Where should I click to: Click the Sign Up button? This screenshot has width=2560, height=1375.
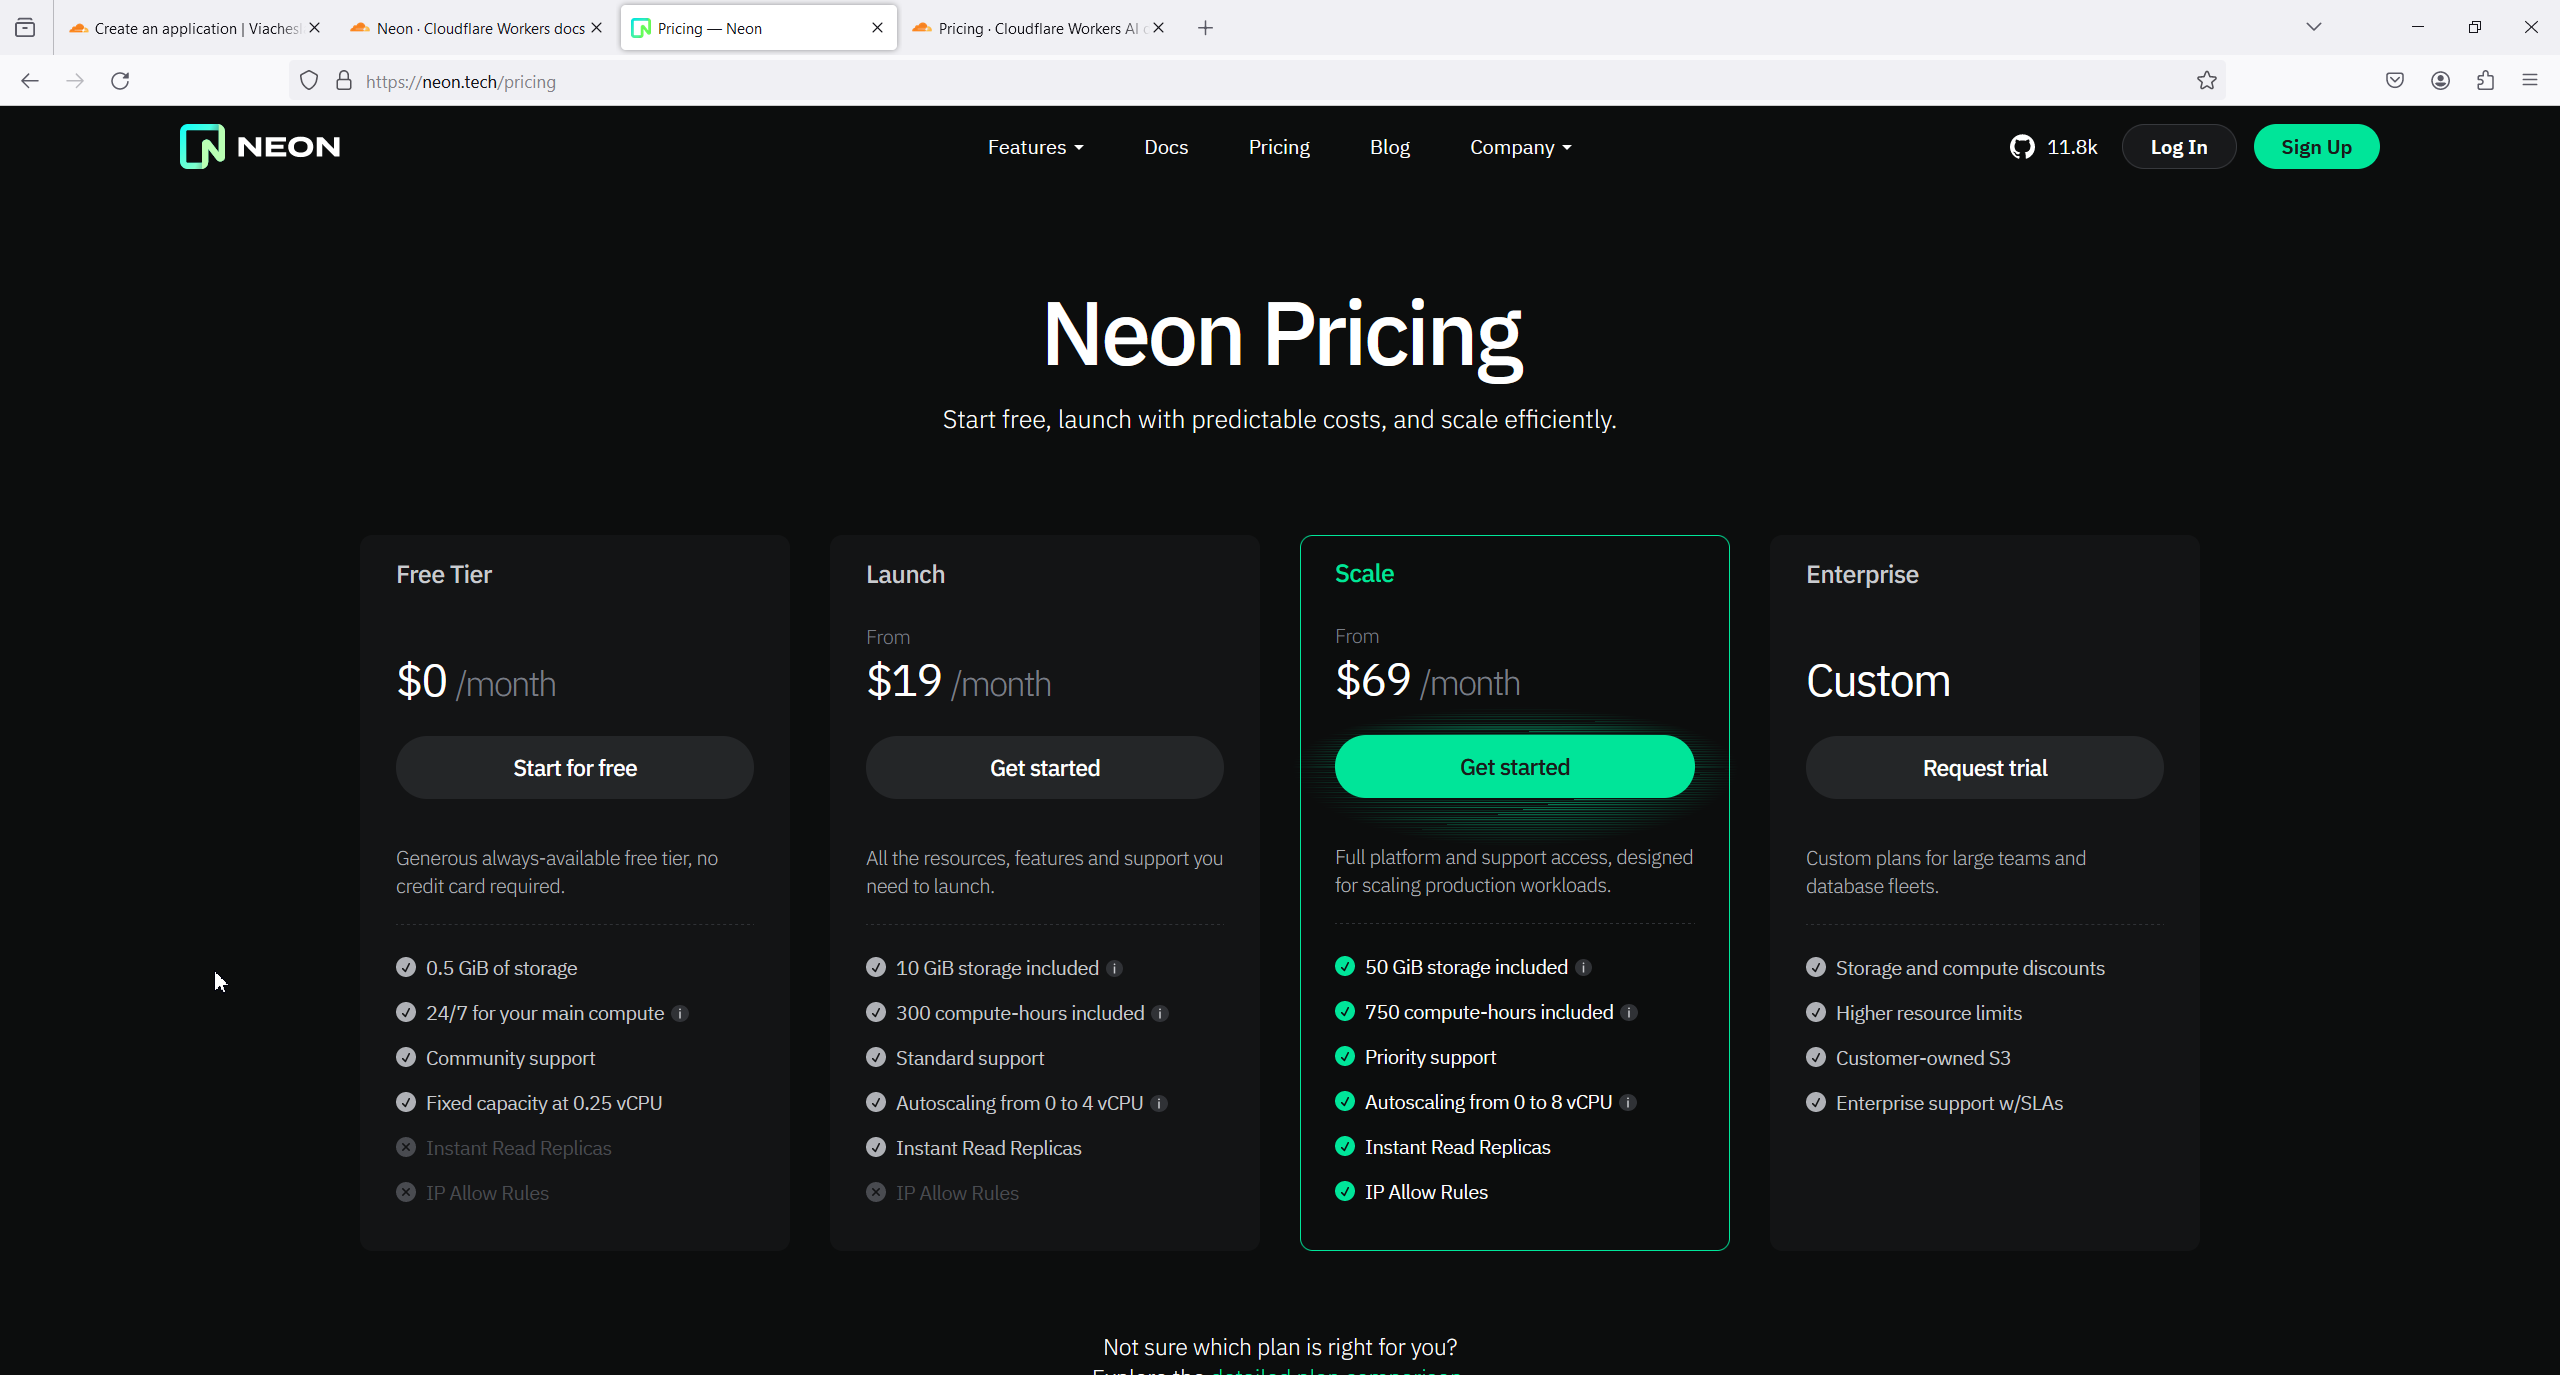[x=2316, y=147]
